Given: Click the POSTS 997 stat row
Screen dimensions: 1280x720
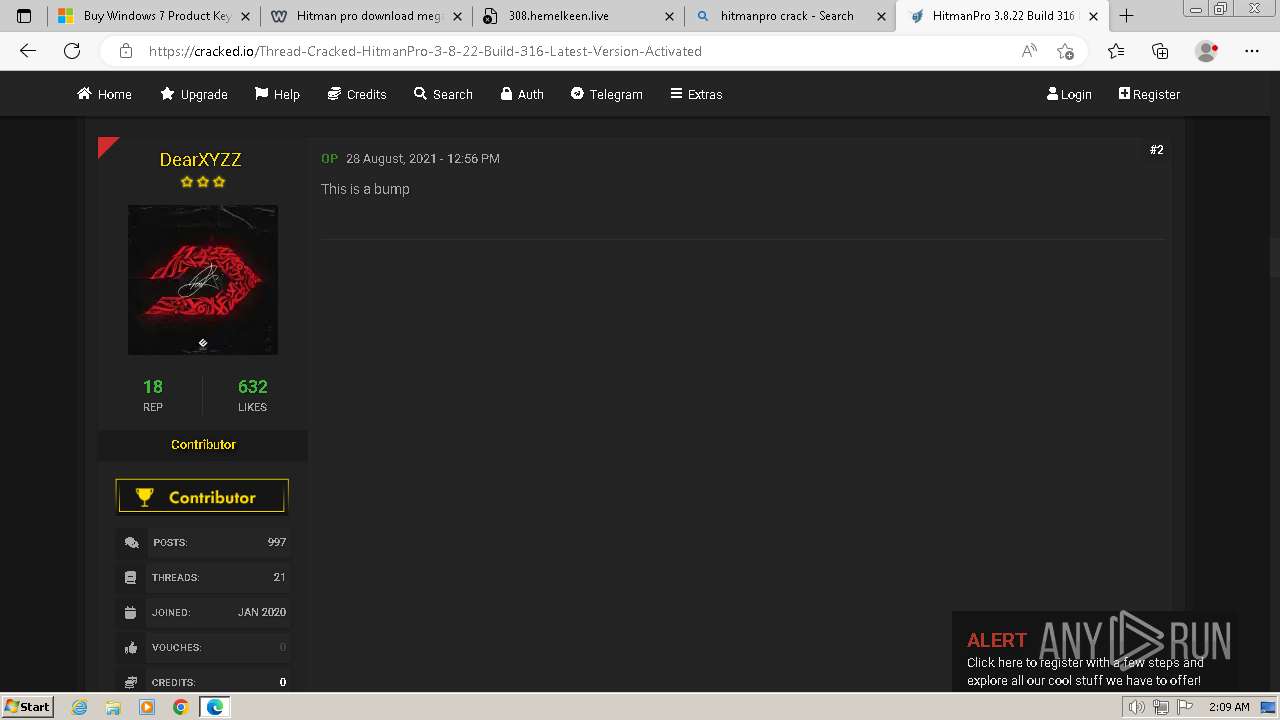Looking at the screenshot, I should [x=203, y=542].
